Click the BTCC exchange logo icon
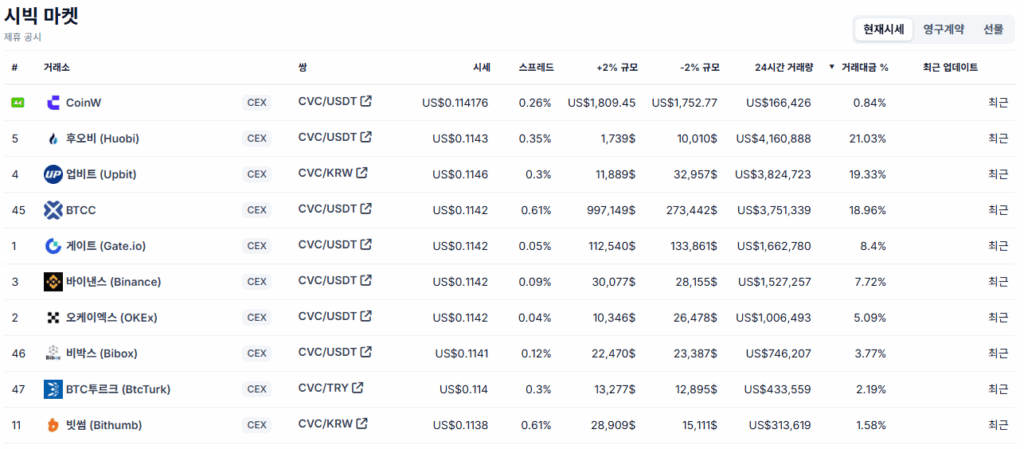Image resolution: width=1024 pixels, height=449 pixels. [x=53, y=210]
